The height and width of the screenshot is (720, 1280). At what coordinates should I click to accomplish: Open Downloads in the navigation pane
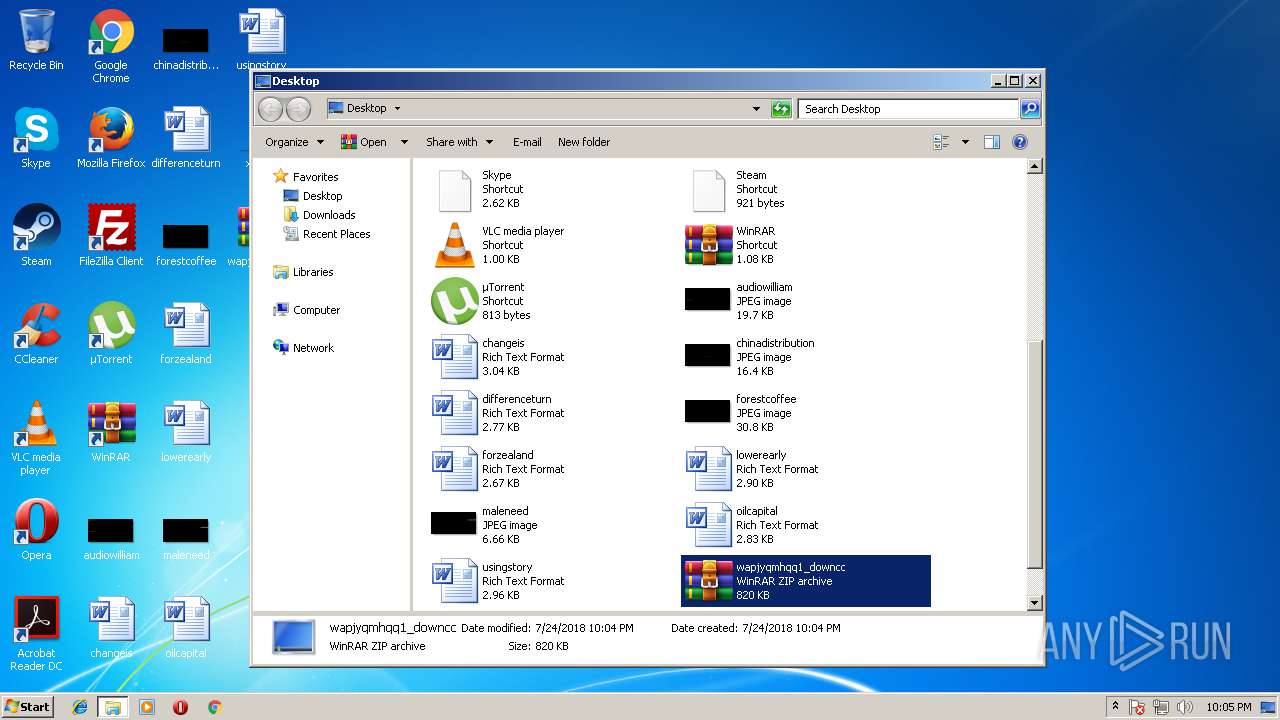[x=319, y=215]
